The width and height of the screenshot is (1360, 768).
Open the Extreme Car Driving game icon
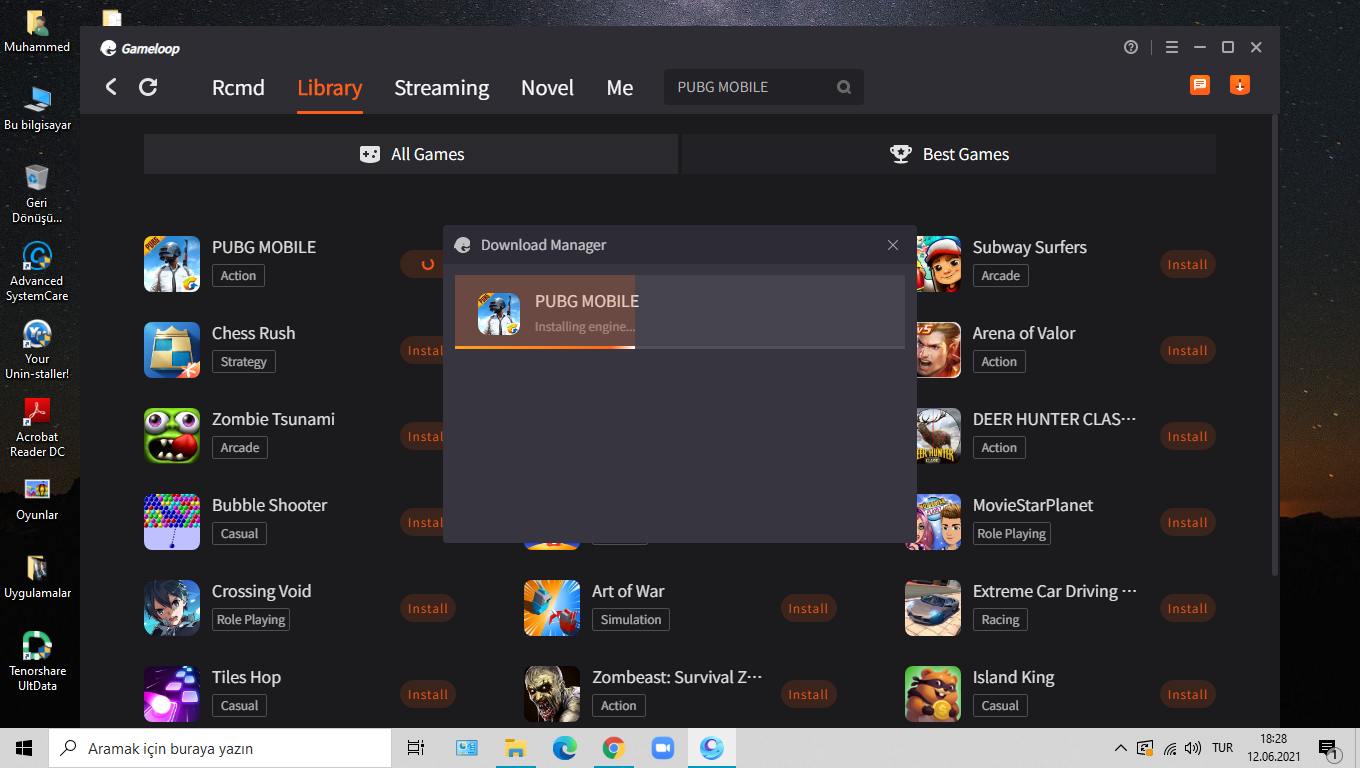click(933, 608)
